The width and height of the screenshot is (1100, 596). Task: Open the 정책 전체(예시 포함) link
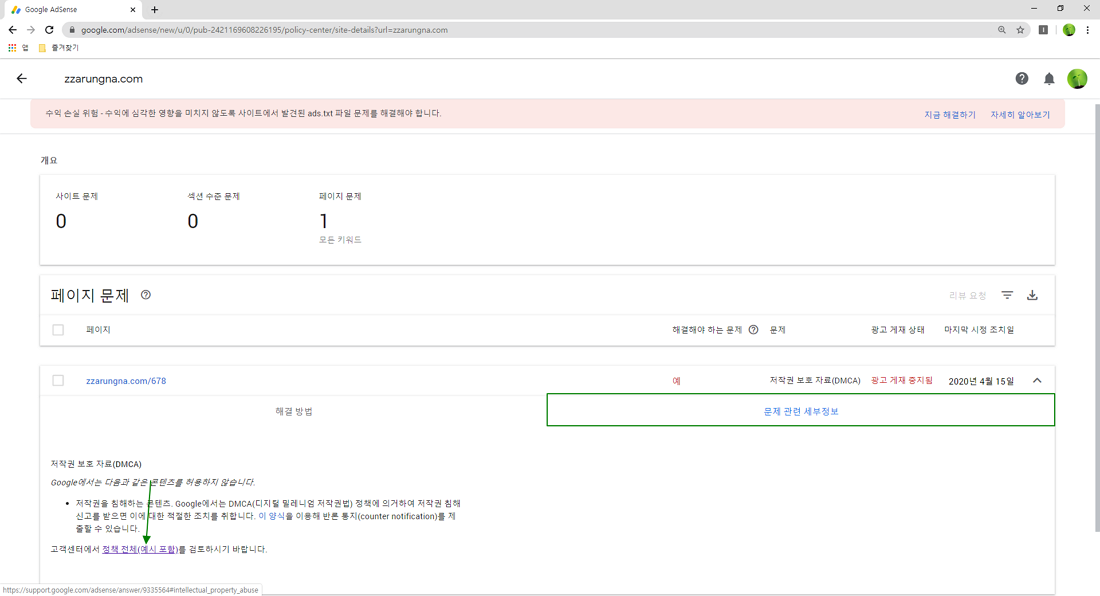click(140, 549)
